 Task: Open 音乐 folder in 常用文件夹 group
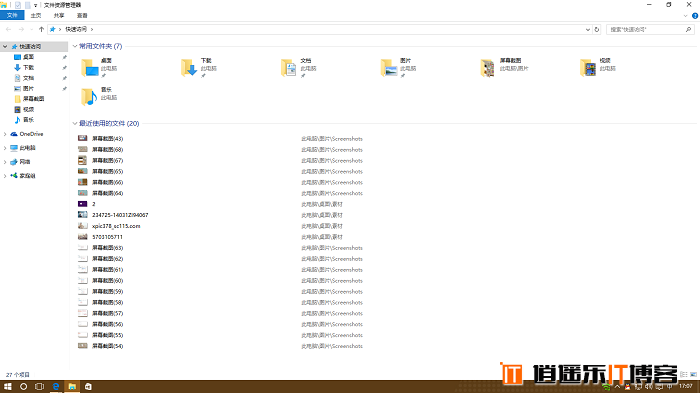point(100,96)
